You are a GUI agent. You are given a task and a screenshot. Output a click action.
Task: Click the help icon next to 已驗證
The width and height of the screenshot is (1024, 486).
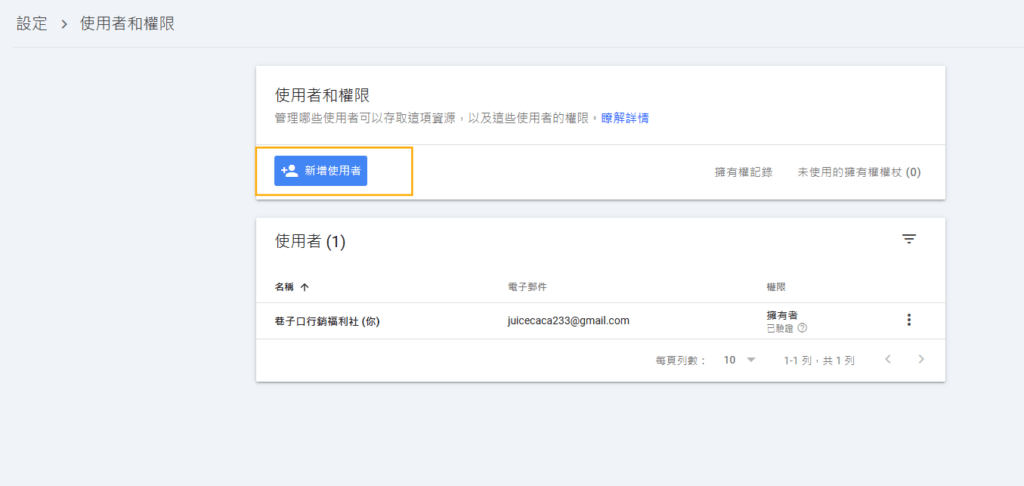[802, 328]
